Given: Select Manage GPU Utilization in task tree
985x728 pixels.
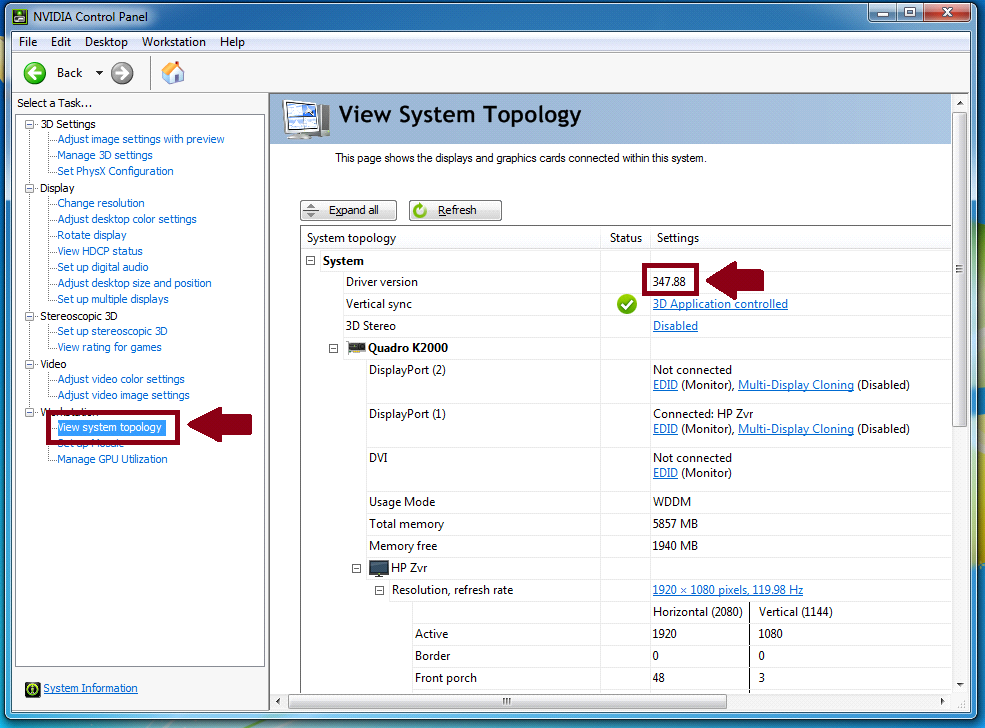Looking at the screenshot, I should 112,459.
